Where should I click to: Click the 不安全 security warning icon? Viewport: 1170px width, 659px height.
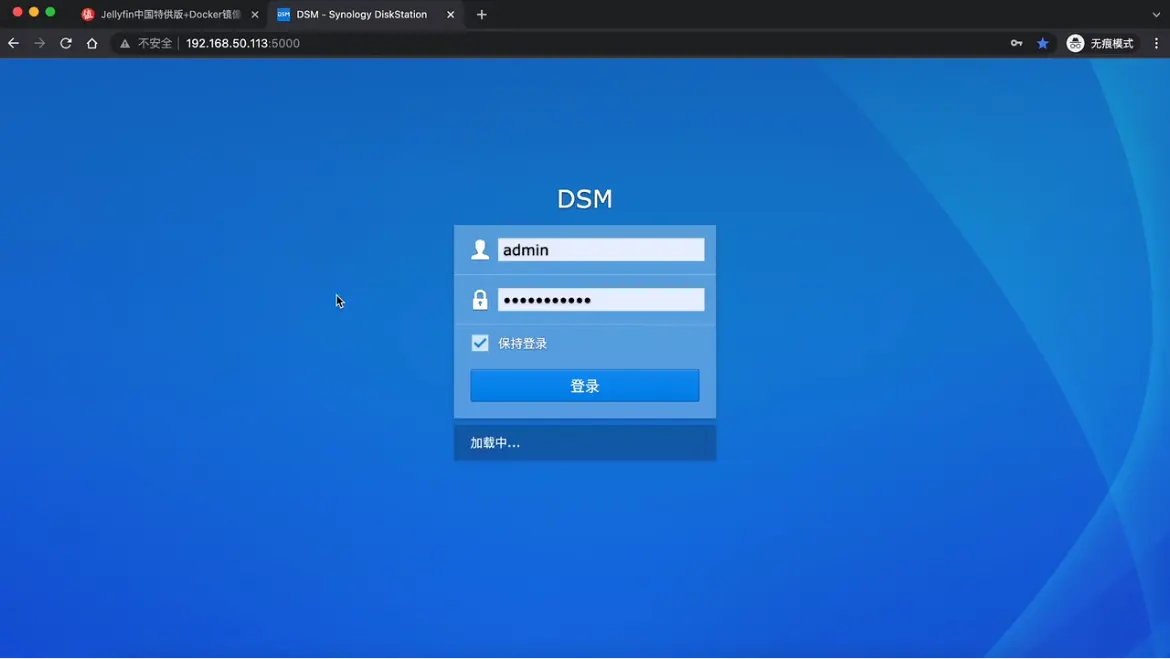click(x=125, y=44)
